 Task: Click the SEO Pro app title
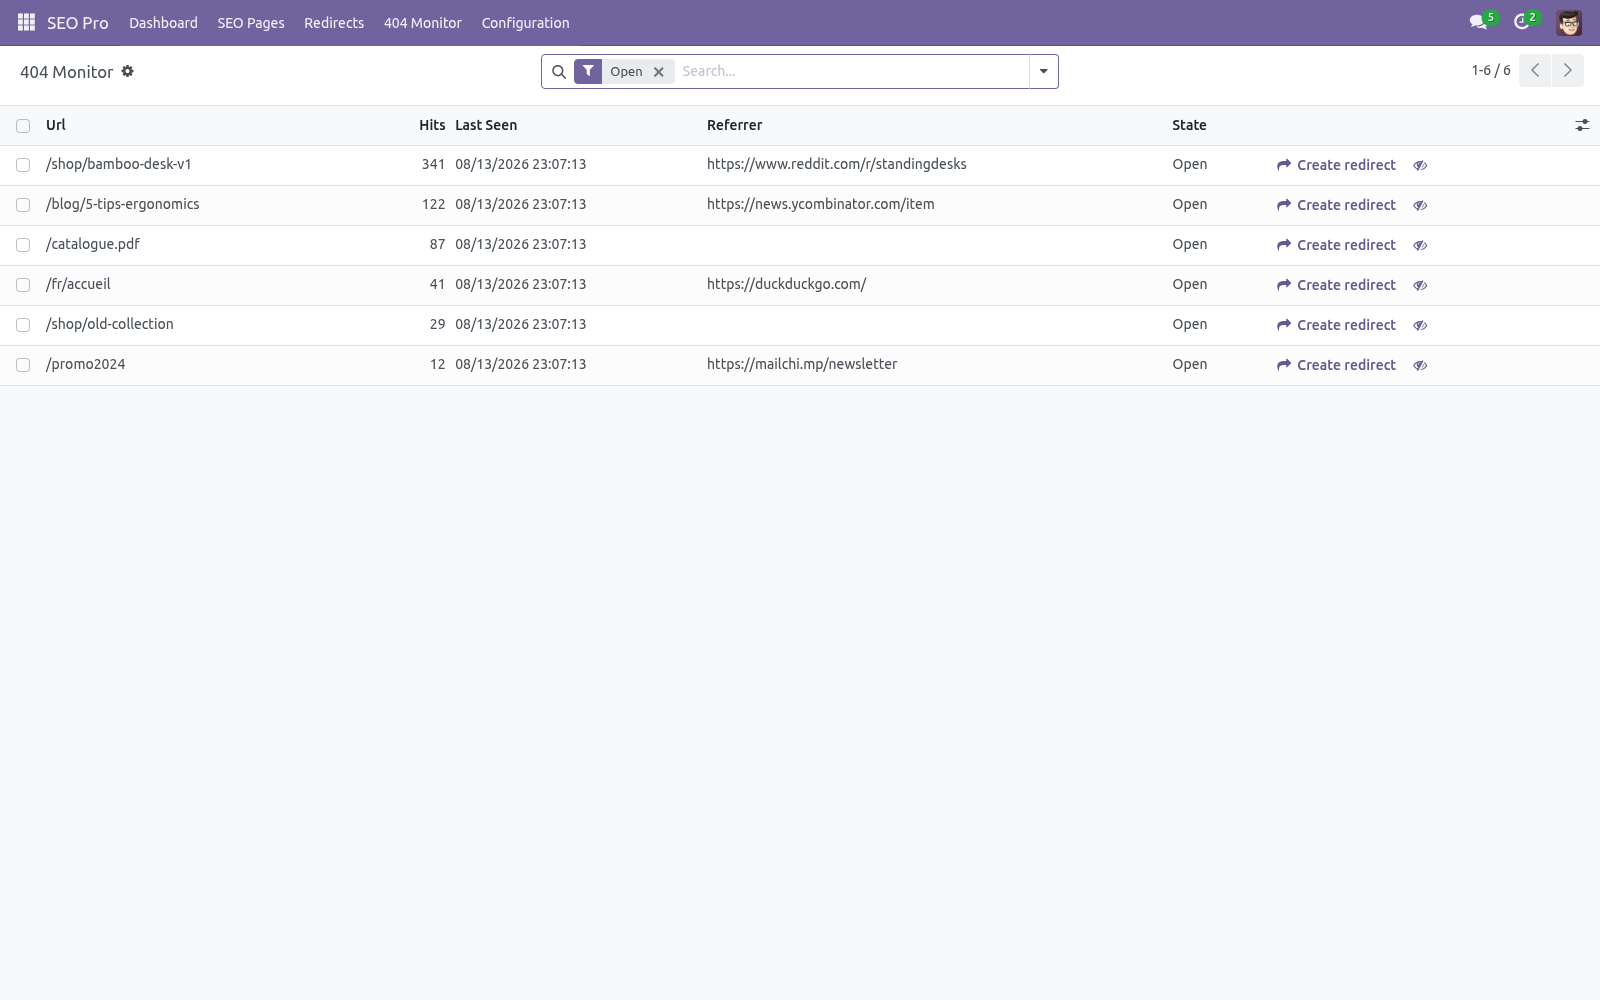[78, 22]
